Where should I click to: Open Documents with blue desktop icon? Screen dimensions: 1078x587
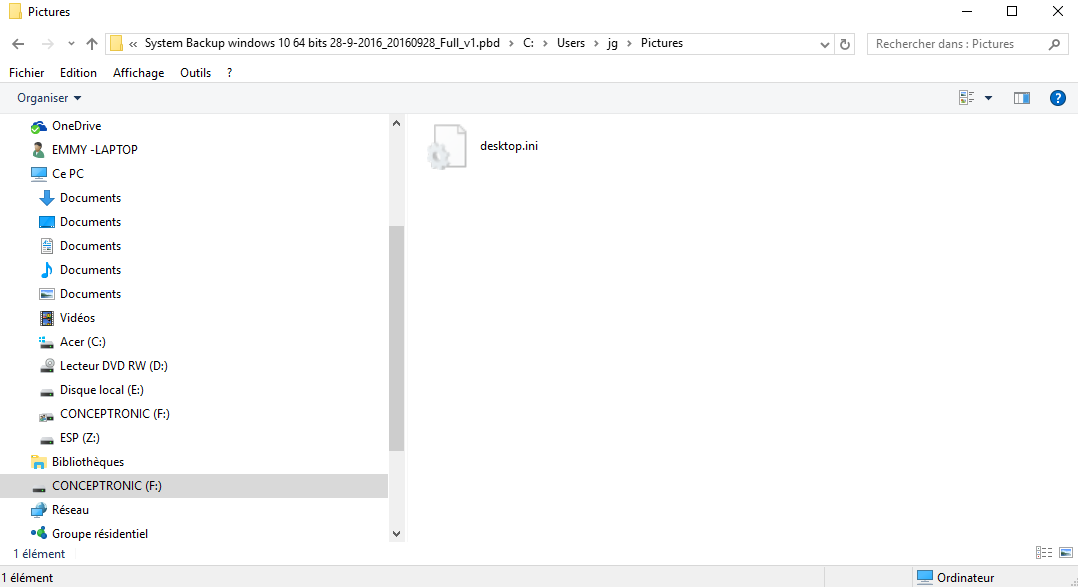pyautogui.click(x=90, y=222)
